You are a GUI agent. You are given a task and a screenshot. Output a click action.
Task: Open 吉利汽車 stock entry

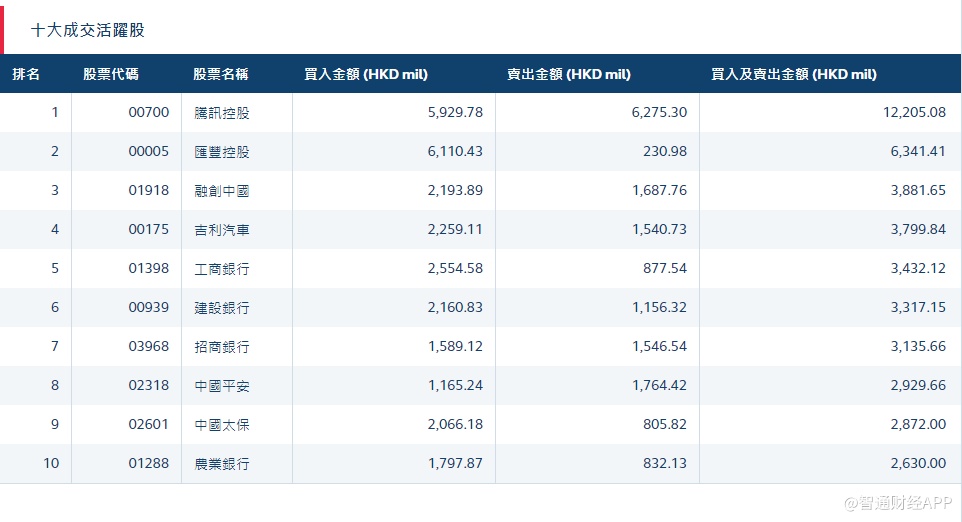coord(222,230)
